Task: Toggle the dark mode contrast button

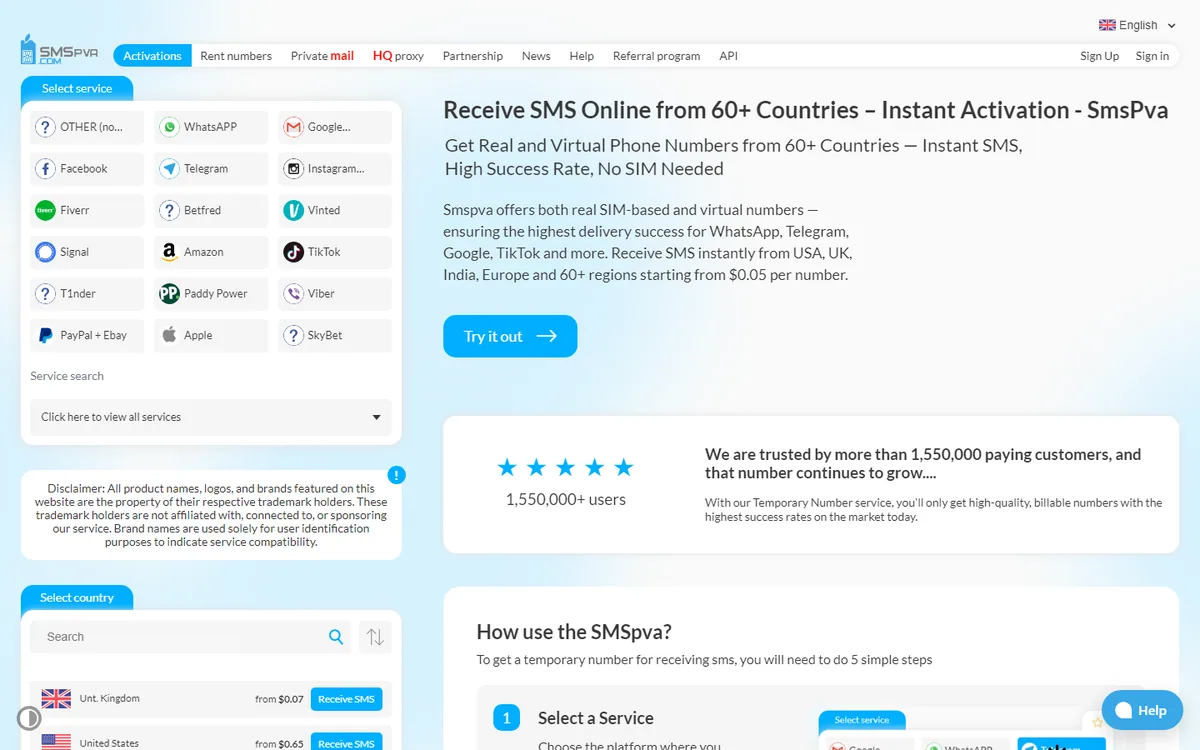Action: coord(29,718)
